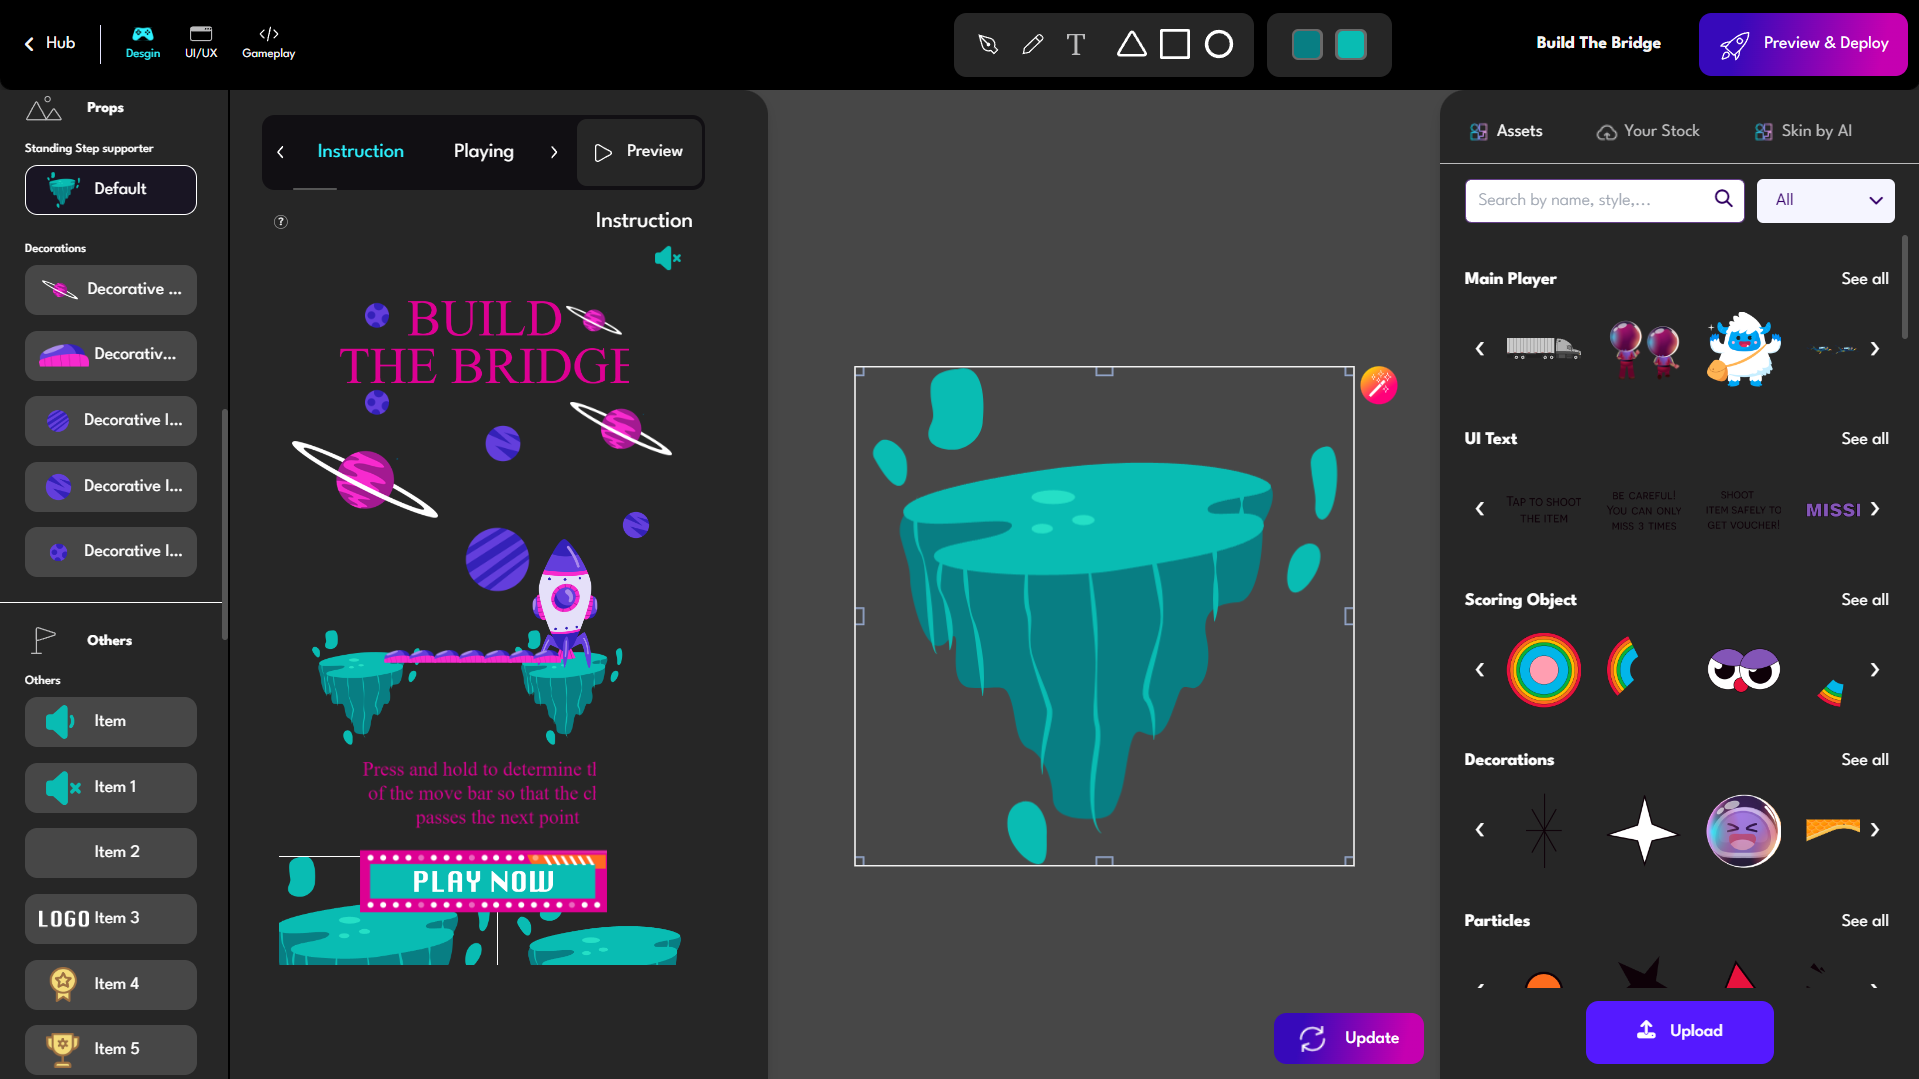Click See all next to Decorations
This screenshot has width=1919, height=1079.
coord(1864,760)
